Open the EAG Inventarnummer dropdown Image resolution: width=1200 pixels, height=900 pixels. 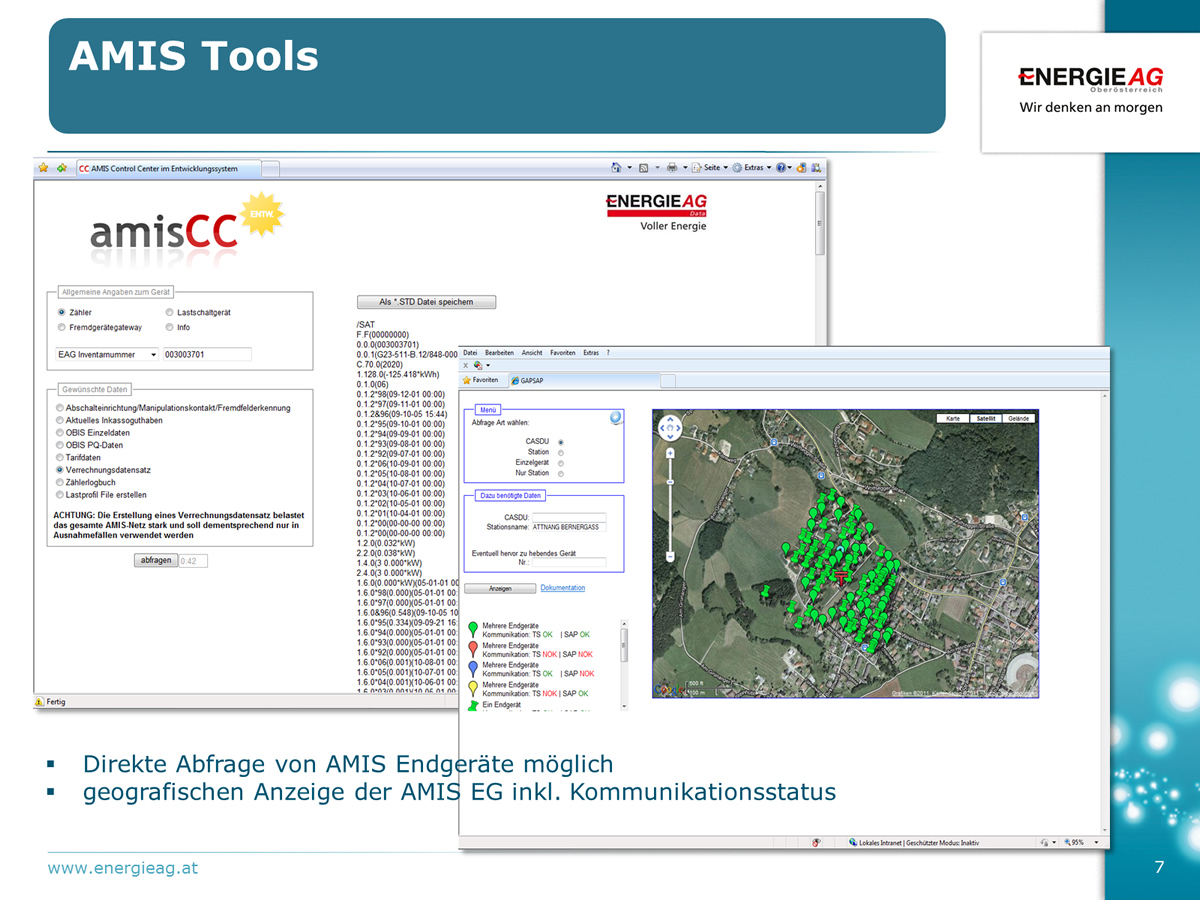(153, 354)
